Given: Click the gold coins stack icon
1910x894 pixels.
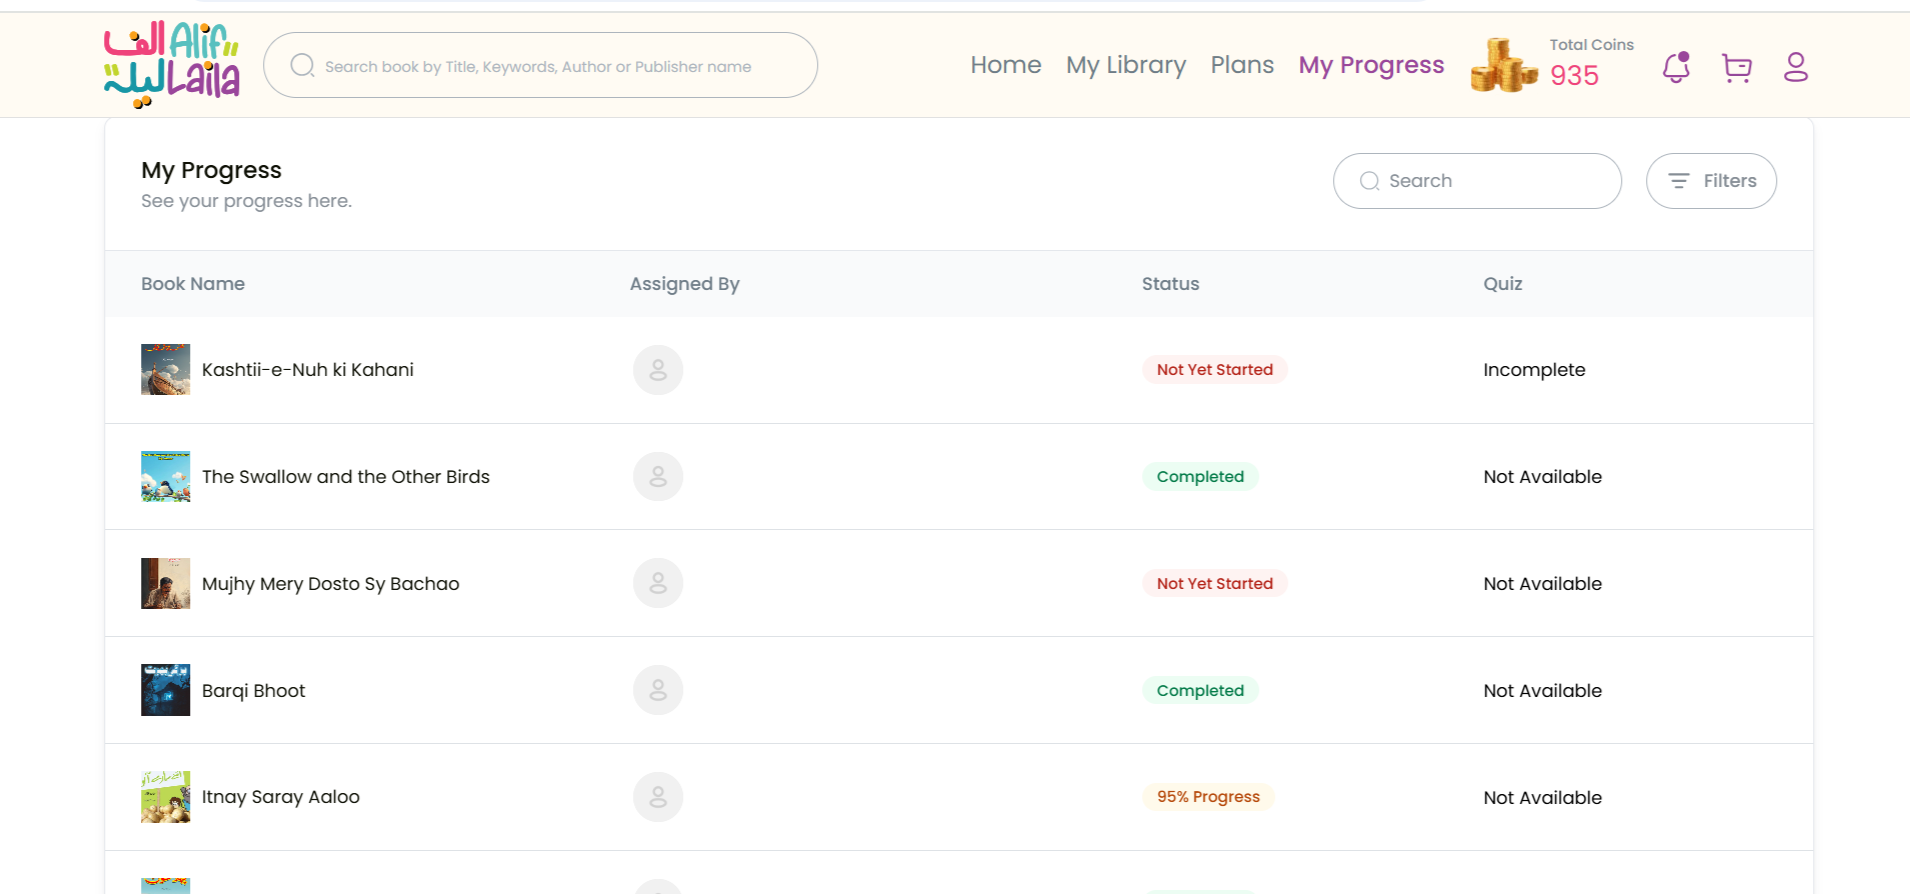Looking at the screenshot, I should pos(1503,66).
